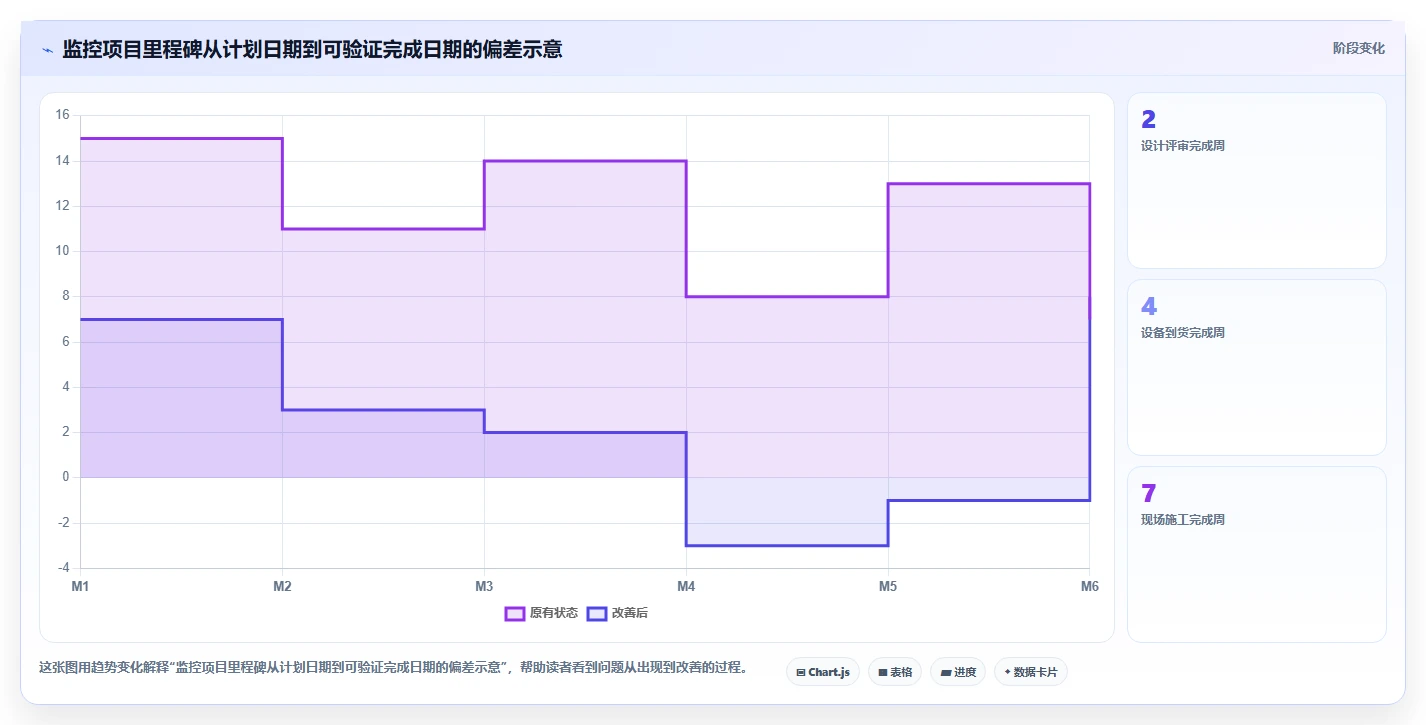Click the 原有状态 legend label
1426x725 pixels.
(x=554, y=613)
